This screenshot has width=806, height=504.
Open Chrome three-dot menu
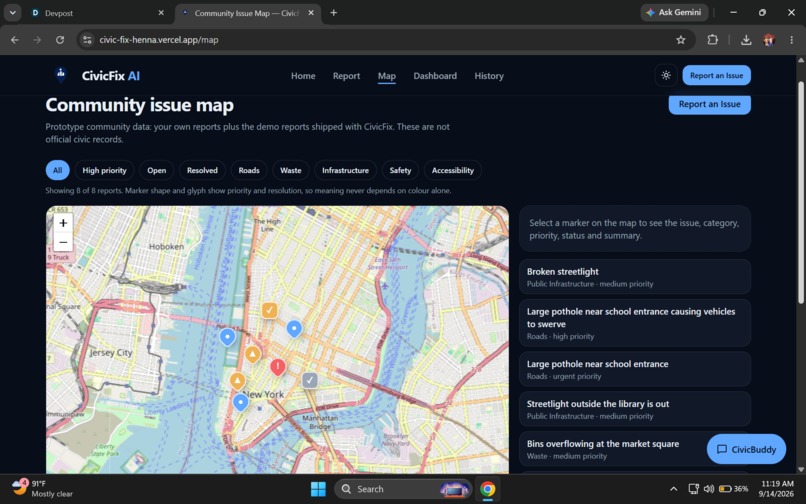(791, 40)
